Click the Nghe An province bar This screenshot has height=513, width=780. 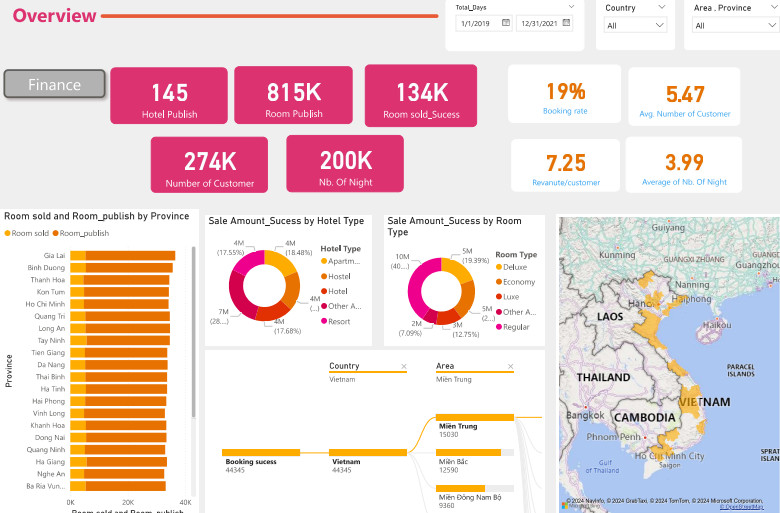coord(117,474)
